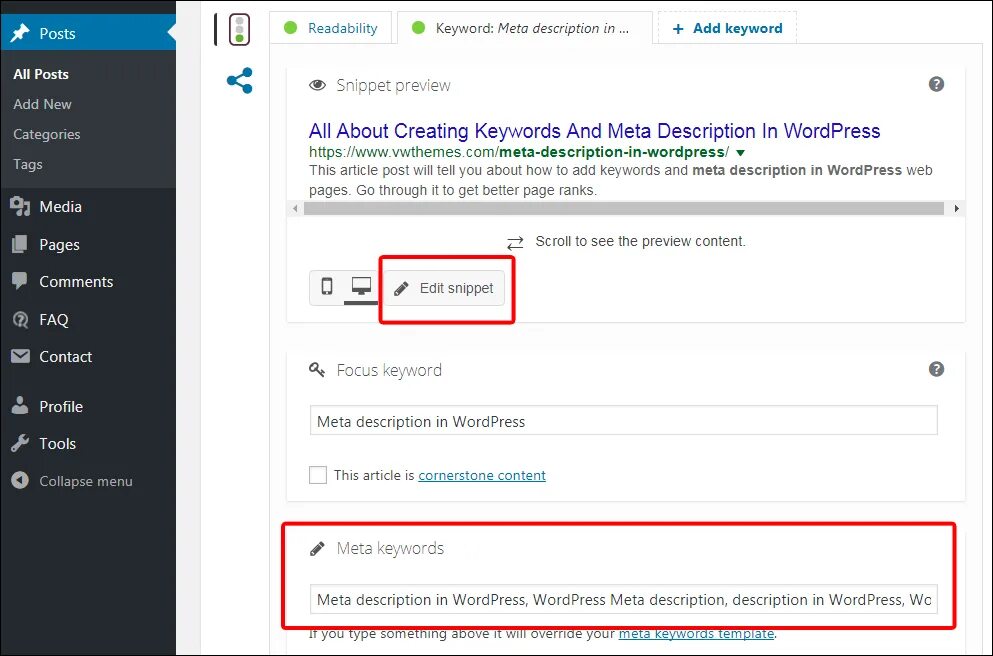The width and height of the screenshot is (993, 656).
Task: Click the green Readability status dot
Action: pyautogui.click(x=290, y=28)
